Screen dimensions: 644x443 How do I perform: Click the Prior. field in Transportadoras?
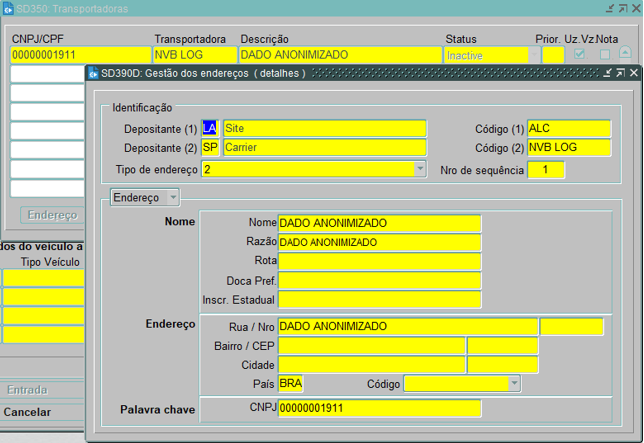click(x=553, y=55)
